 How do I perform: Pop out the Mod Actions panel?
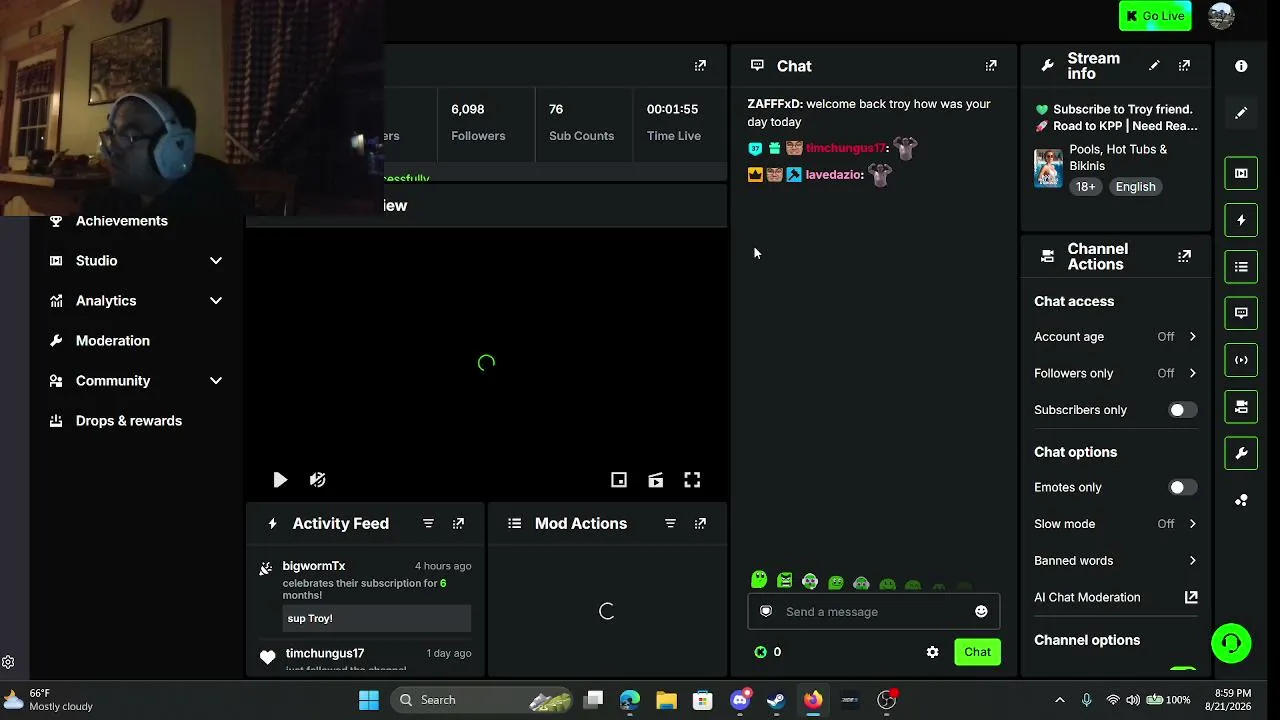(x=700, y=524)
